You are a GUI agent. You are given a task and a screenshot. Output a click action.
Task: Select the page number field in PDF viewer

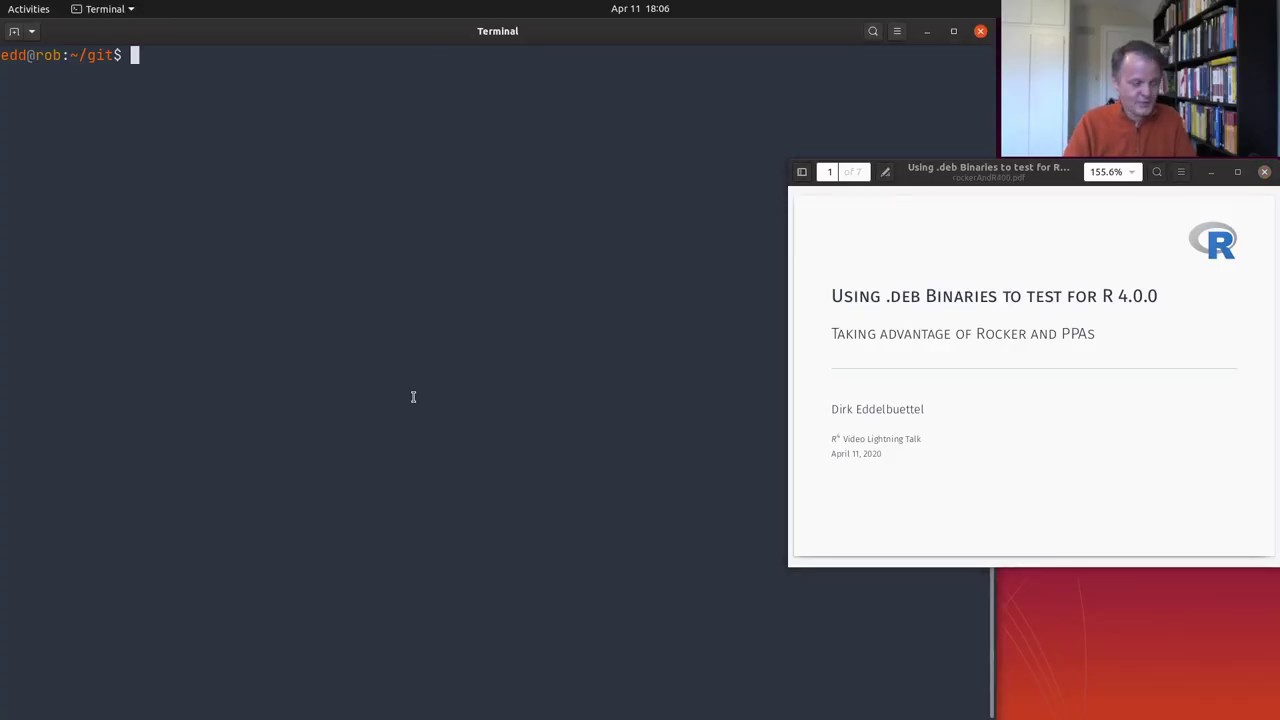(x=829, y=172)
